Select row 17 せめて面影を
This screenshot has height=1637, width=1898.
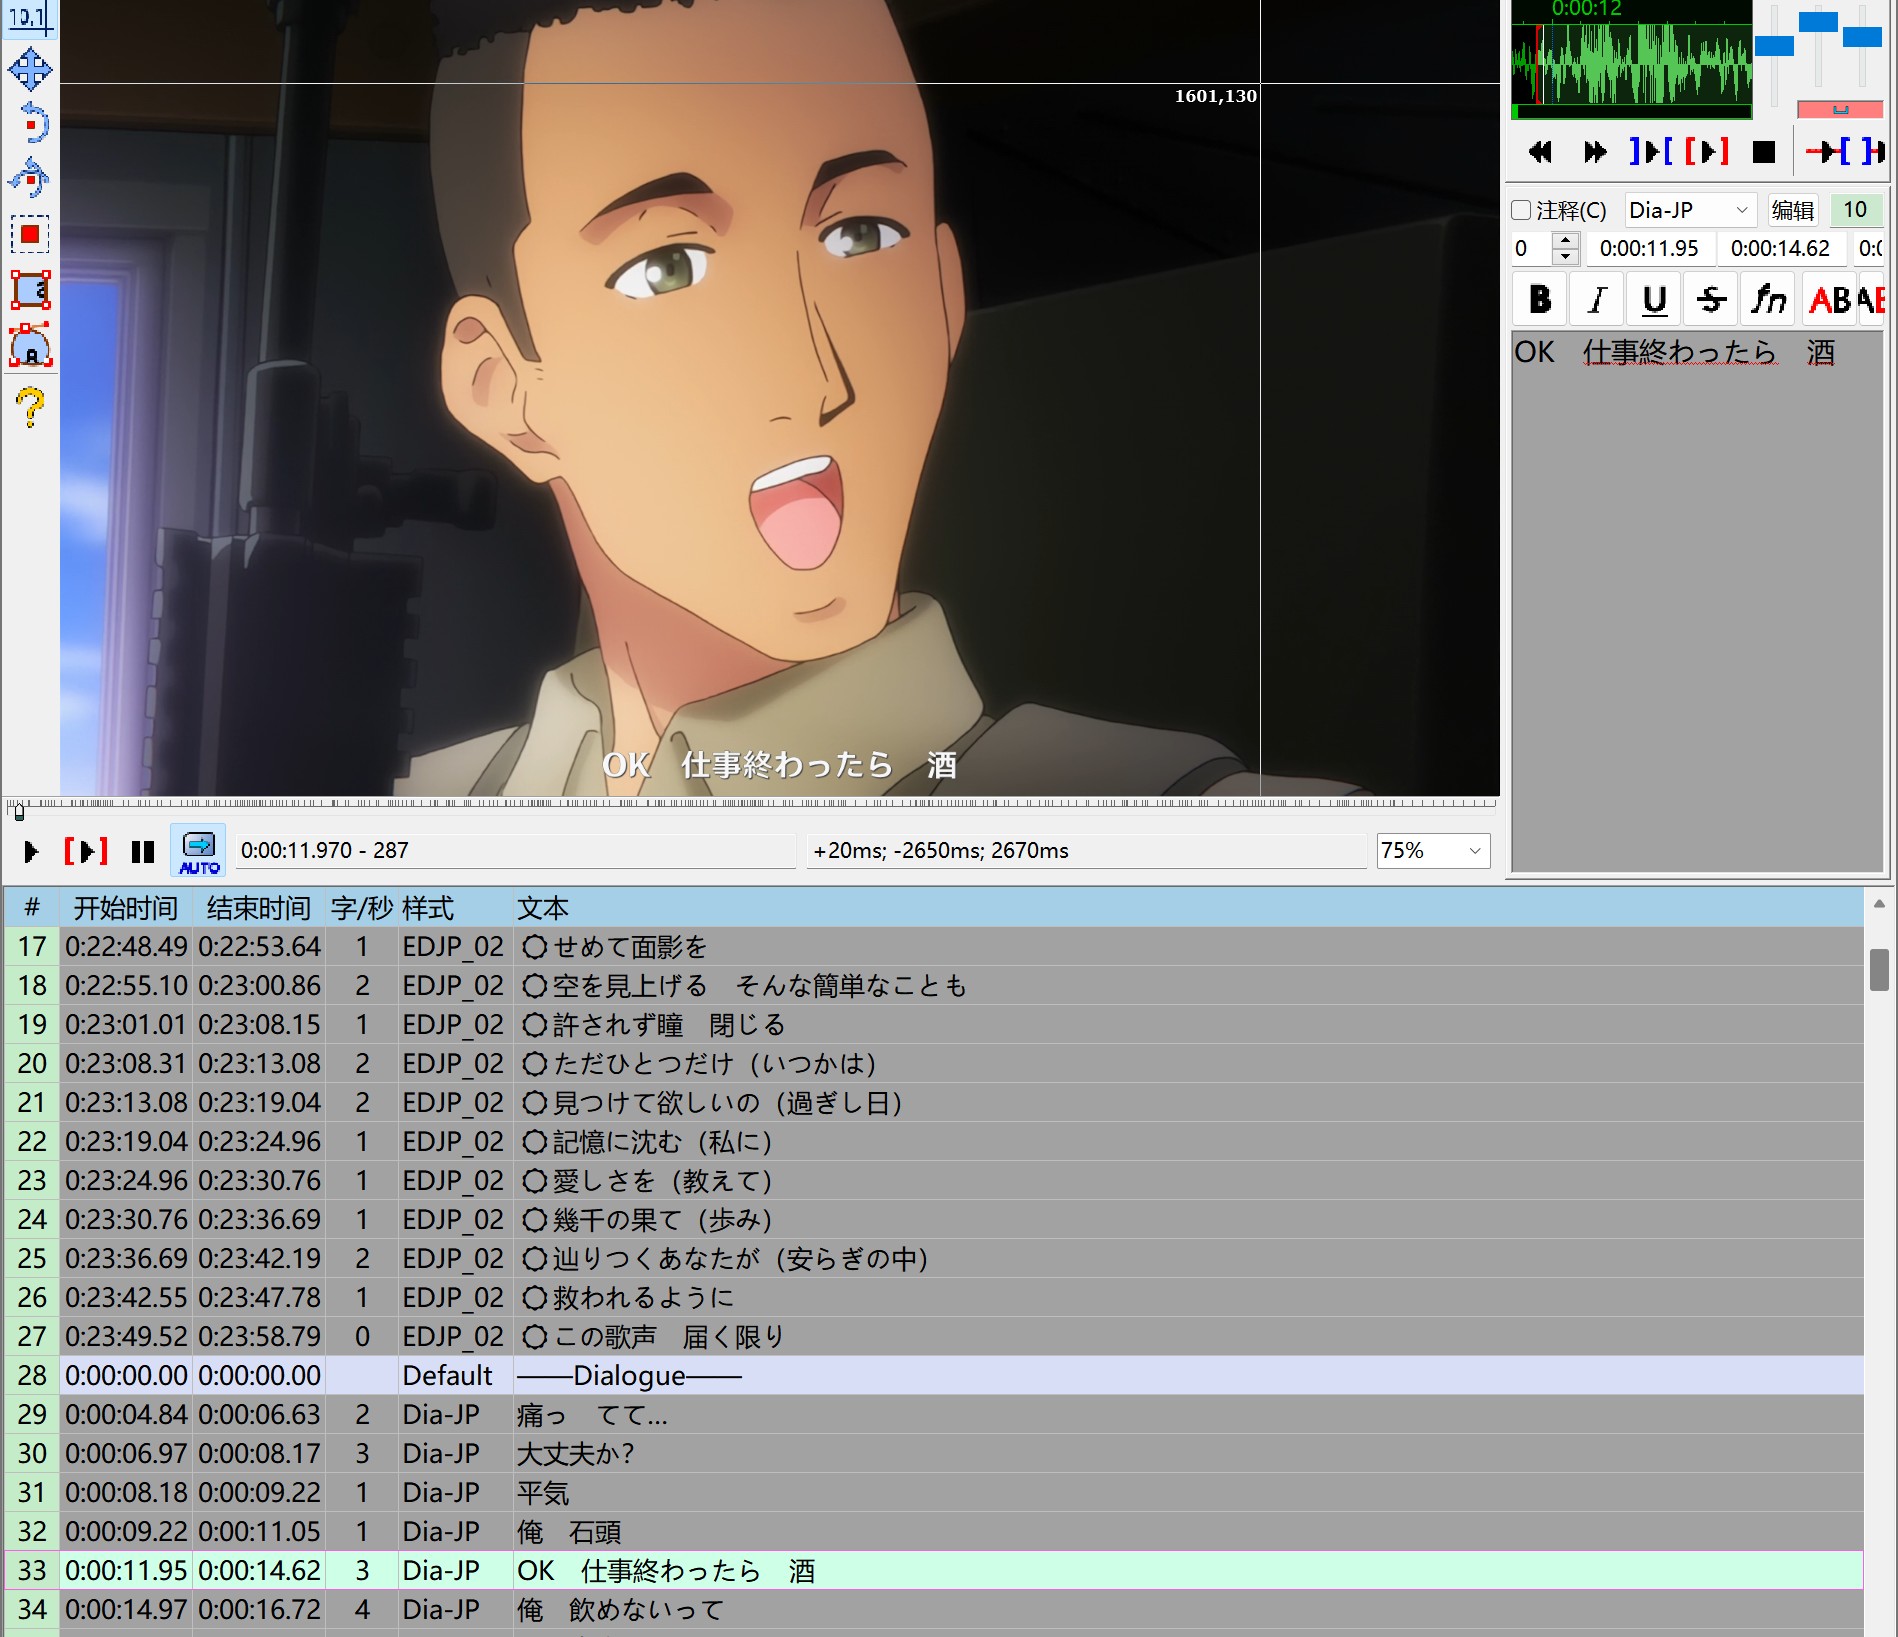pyautogui.click(x=934, y=947)
